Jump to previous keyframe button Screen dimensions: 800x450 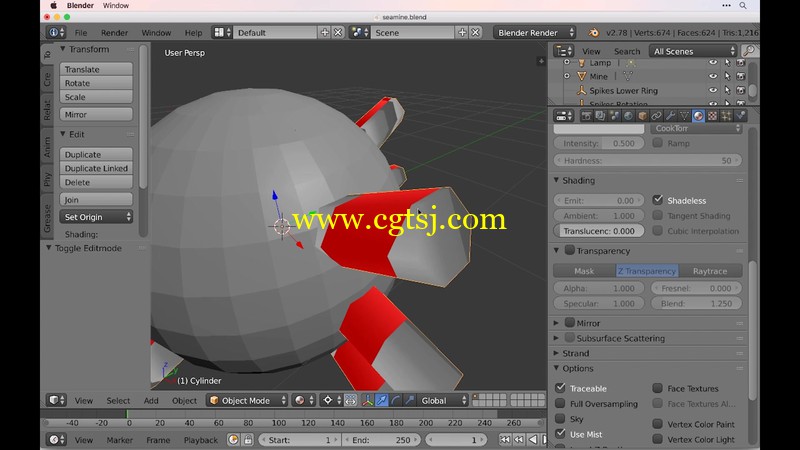(x=519, y=440)
